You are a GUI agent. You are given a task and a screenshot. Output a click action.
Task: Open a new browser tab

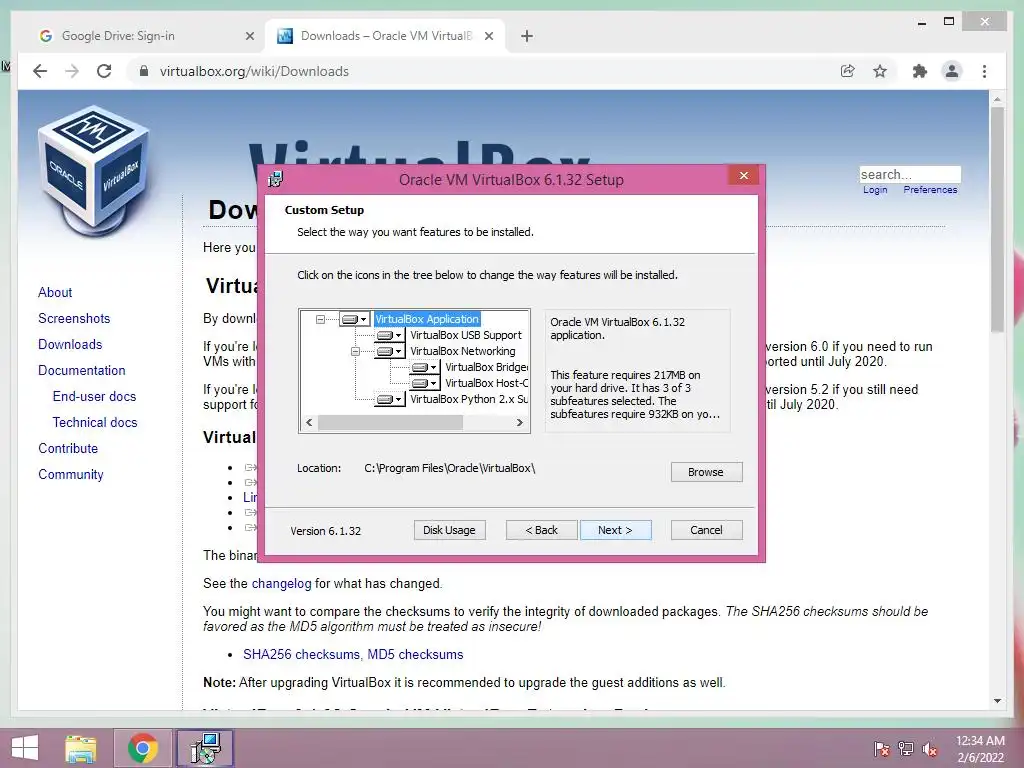pyautogui.click(x=527, y=37)
